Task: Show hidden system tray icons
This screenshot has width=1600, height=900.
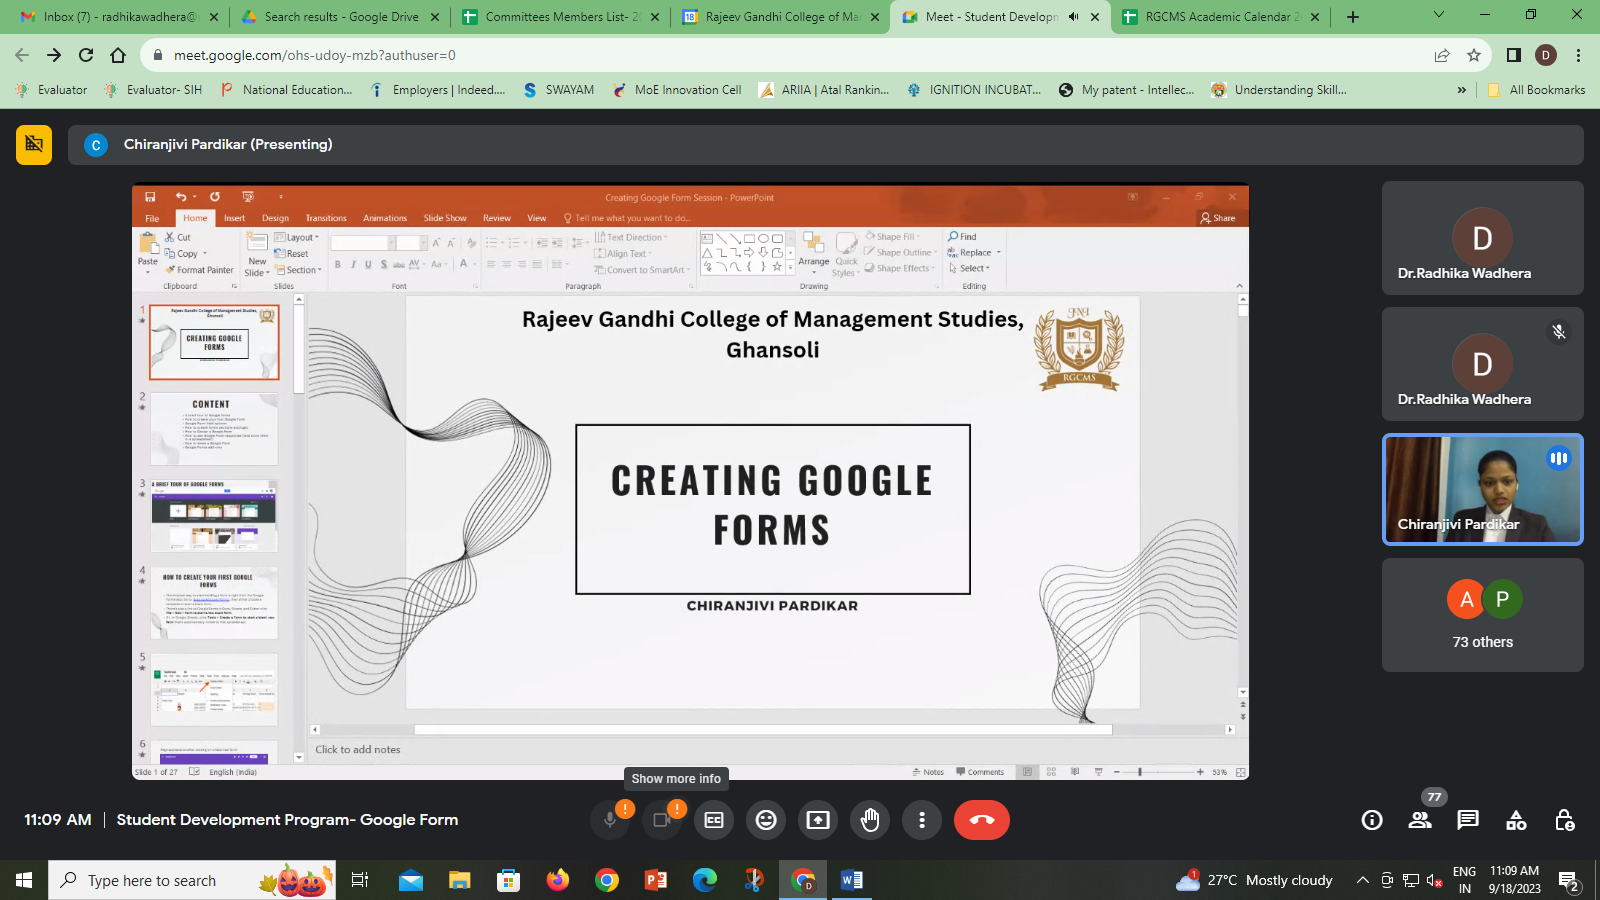Action: point(1362,880)
